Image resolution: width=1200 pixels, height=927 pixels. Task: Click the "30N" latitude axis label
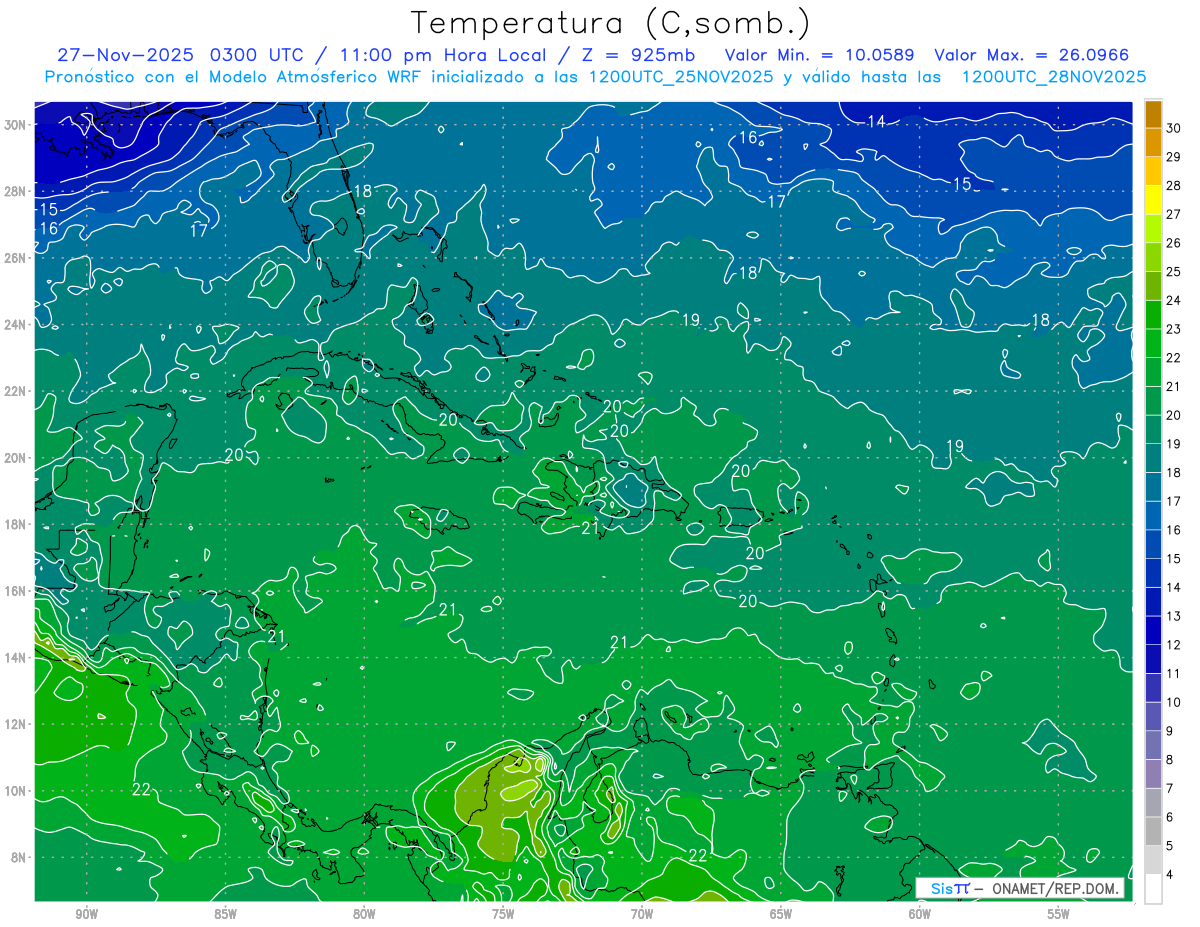point(17,125)
